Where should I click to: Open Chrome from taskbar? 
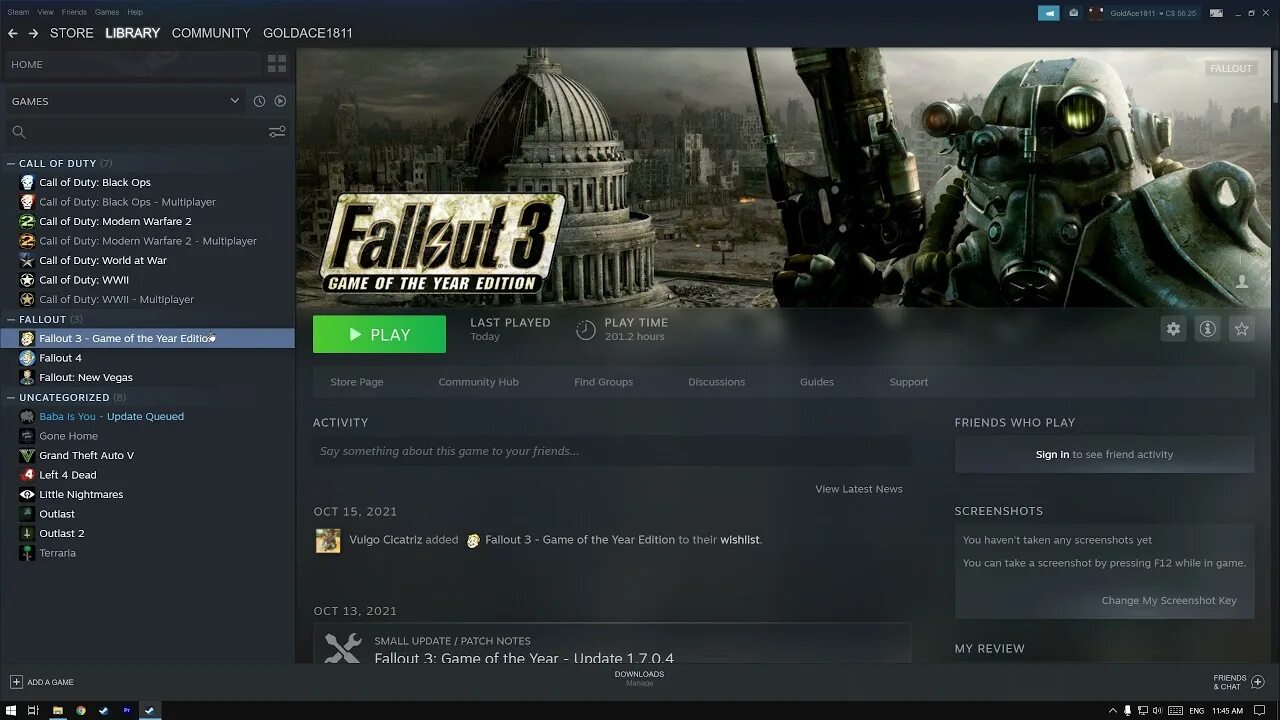(x=81, y=710)
